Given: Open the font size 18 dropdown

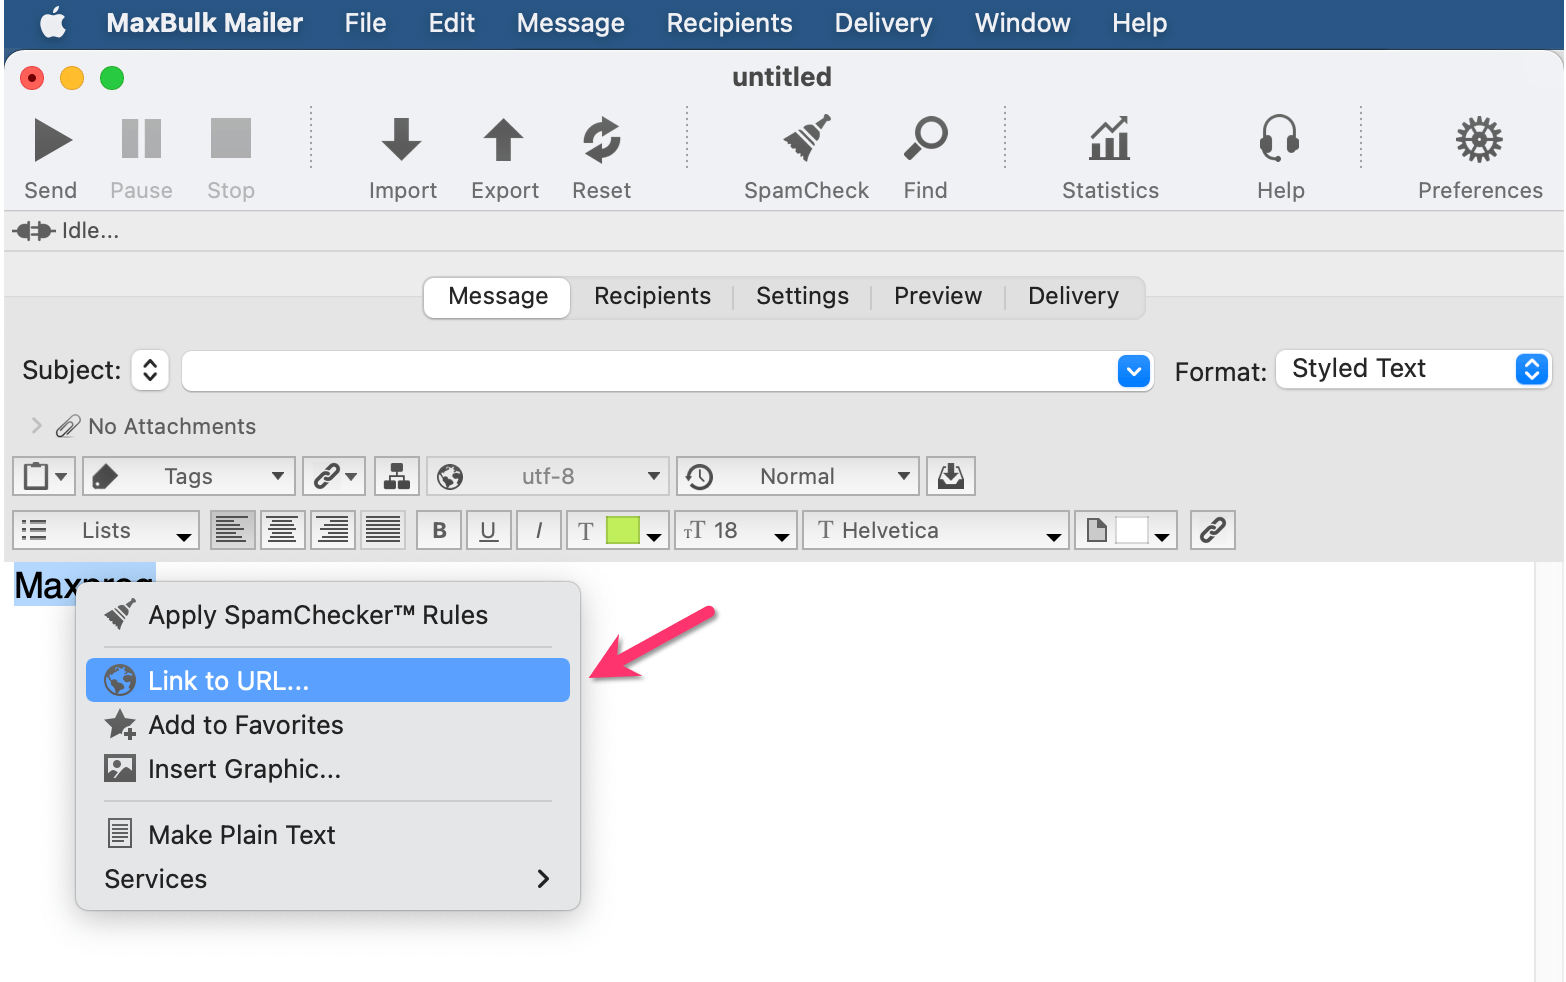Looking at the screenshot, I should pos(736,530).
